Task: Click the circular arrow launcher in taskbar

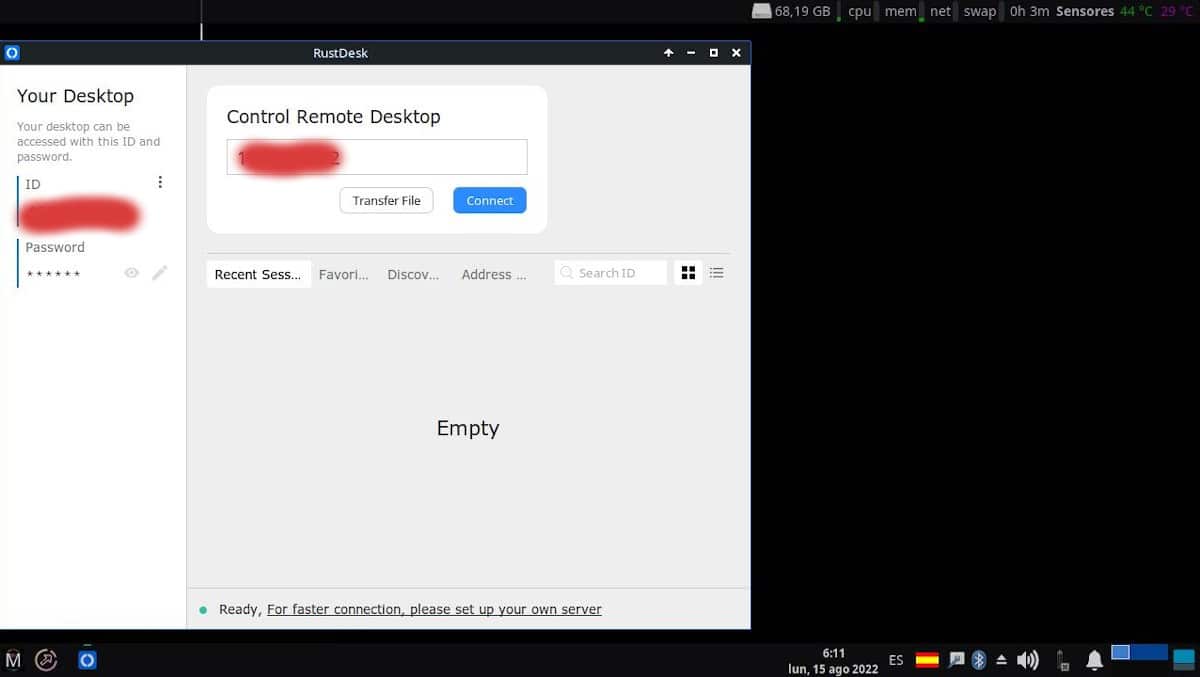Action: click(x=47, y=660)
